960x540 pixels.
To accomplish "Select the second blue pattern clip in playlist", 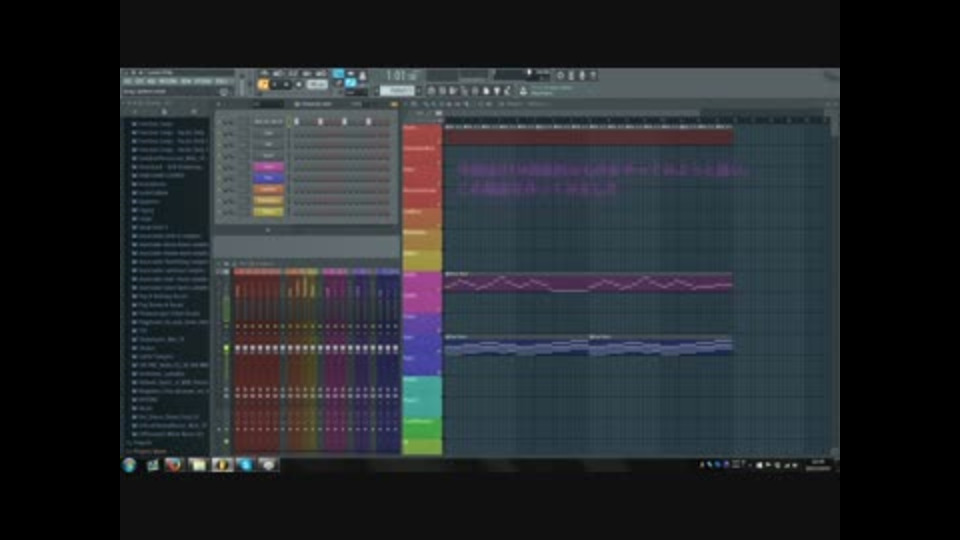I will [x=661, y=345].
